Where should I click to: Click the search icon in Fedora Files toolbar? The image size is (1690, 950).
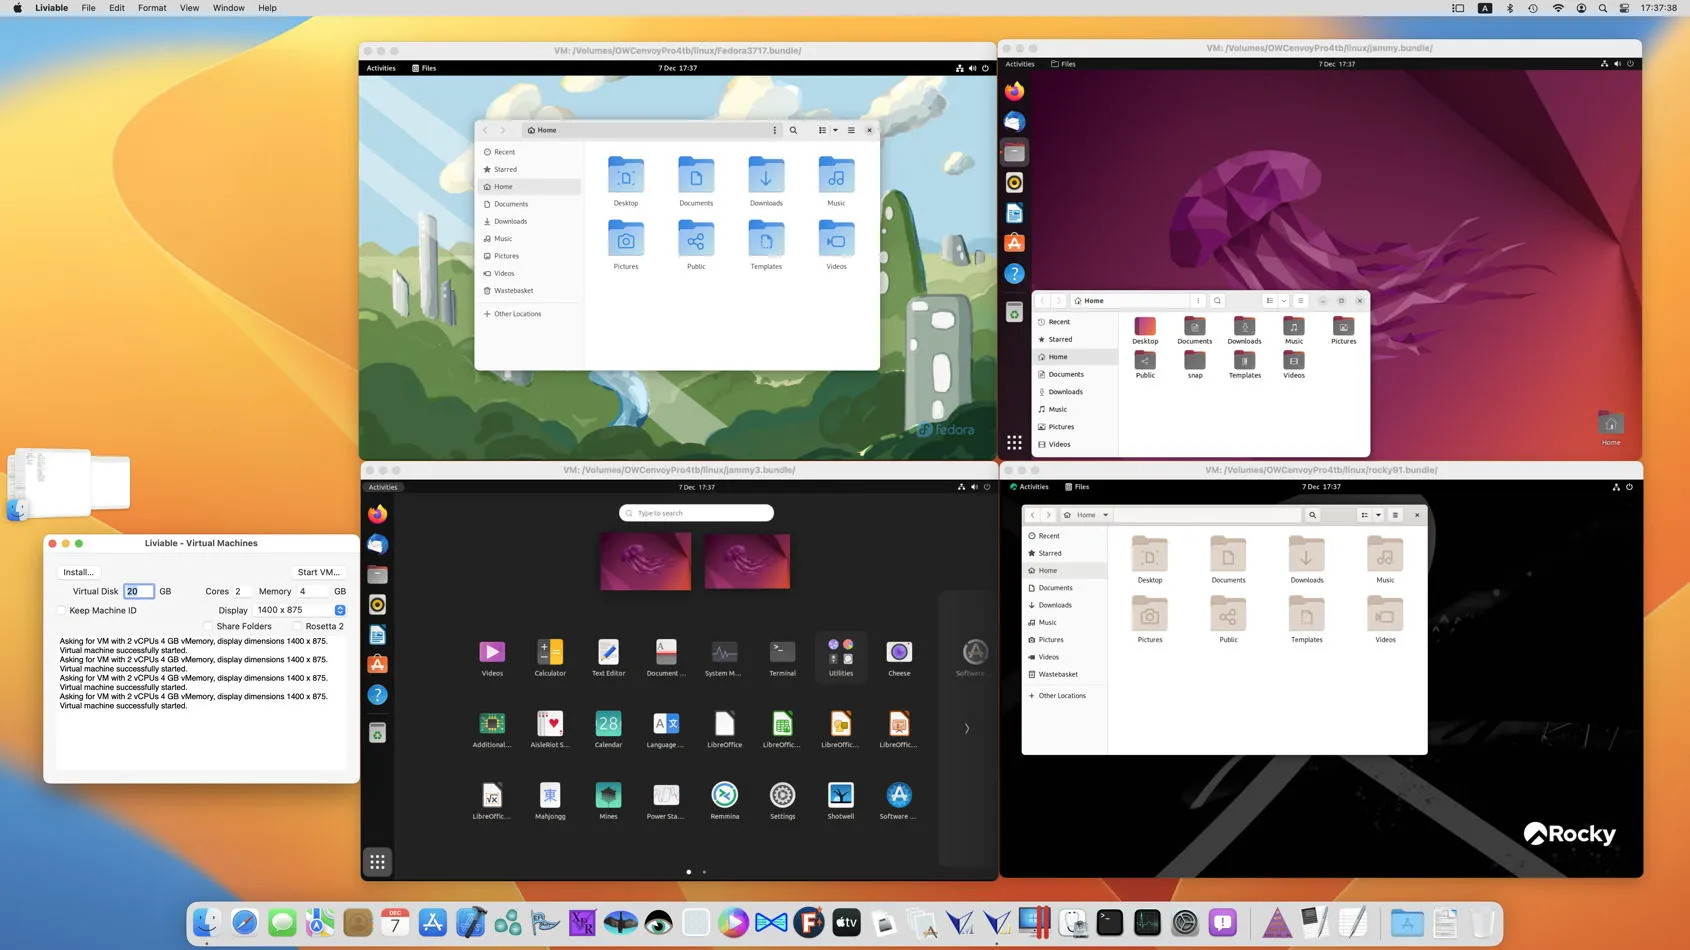pyautogui.click(x=793, y=130)
